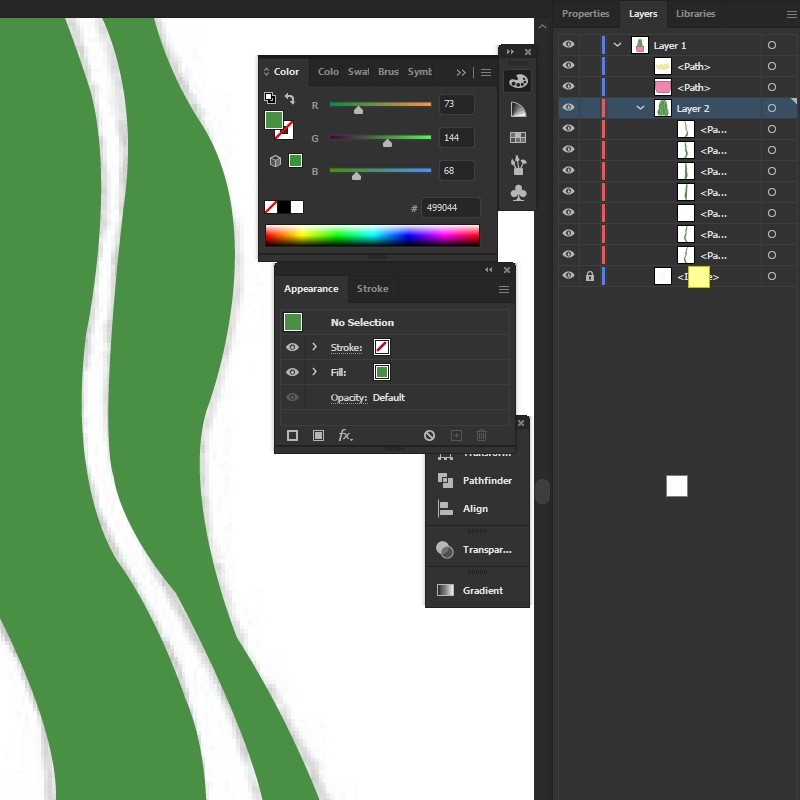800x800 pixels.
Task: Switch to the Brushes tab in Color group
Action: (x=388, y=72)
